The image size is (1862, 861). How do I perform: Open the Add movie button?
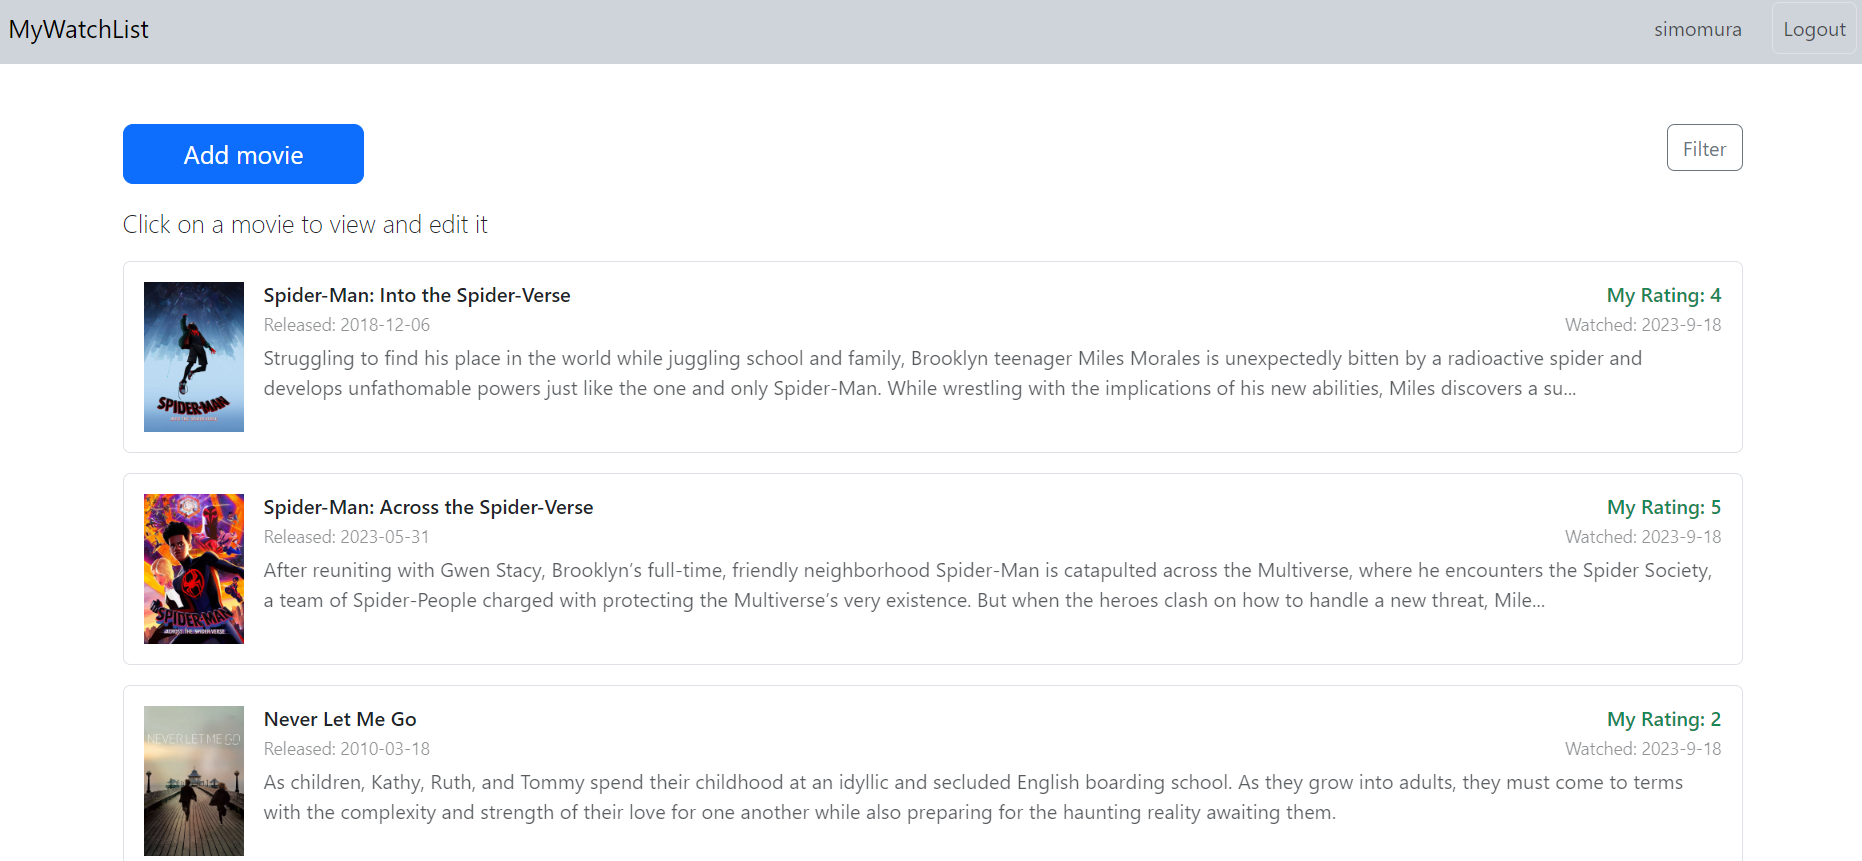tap(243, 154)
